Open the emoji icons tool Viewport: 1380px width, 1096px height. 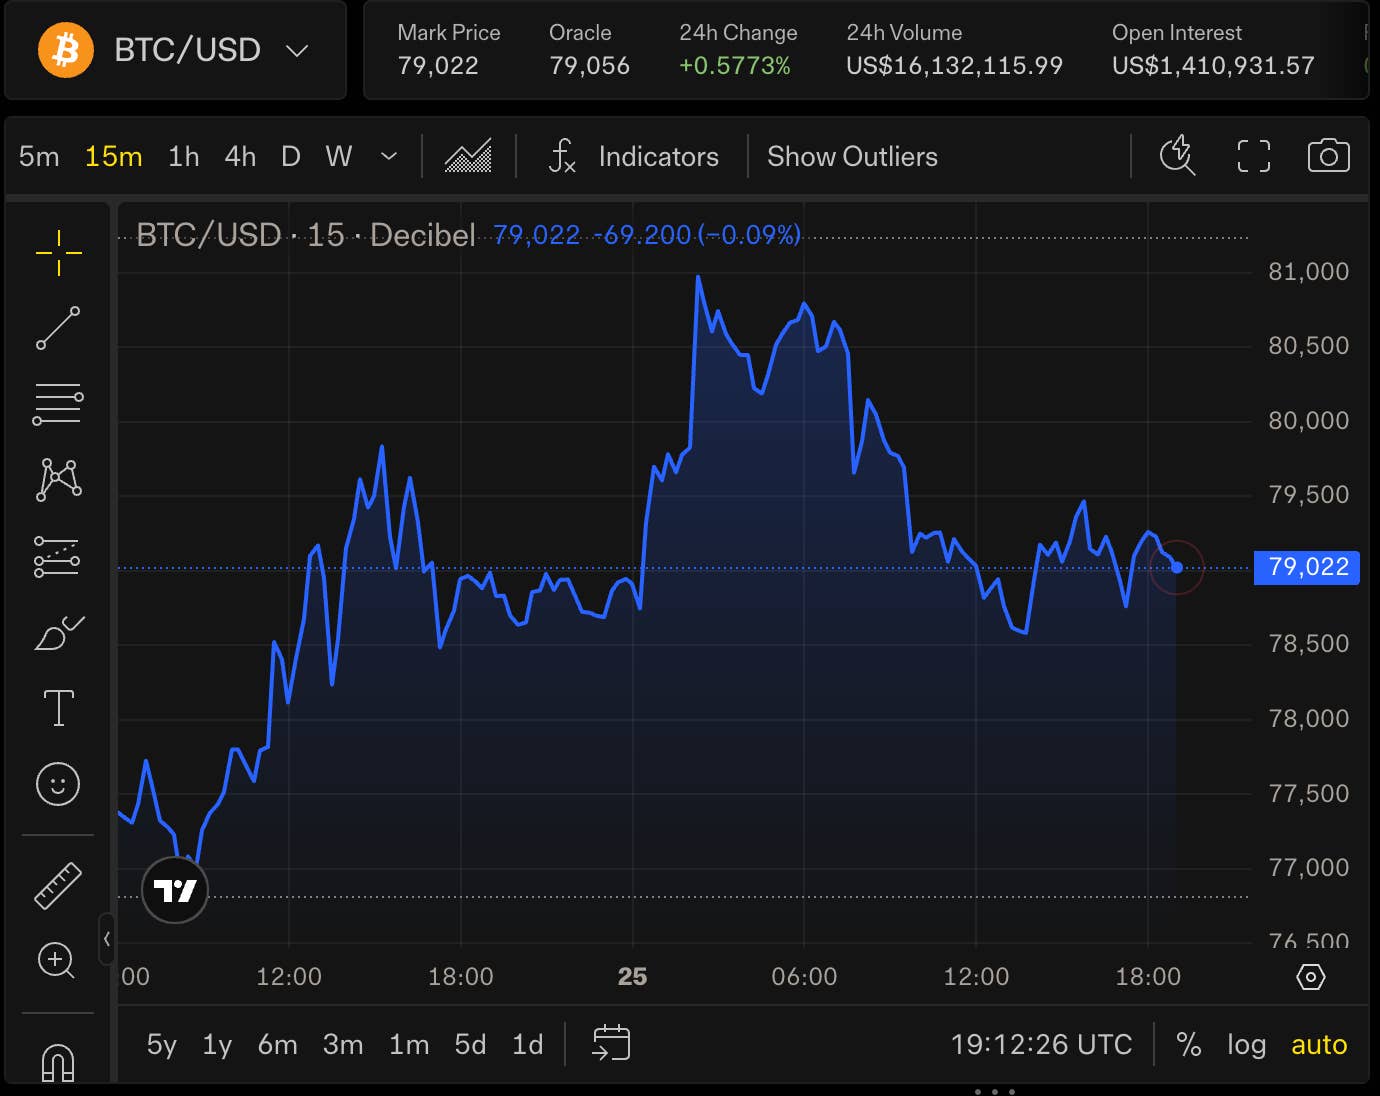click(58, 784)
